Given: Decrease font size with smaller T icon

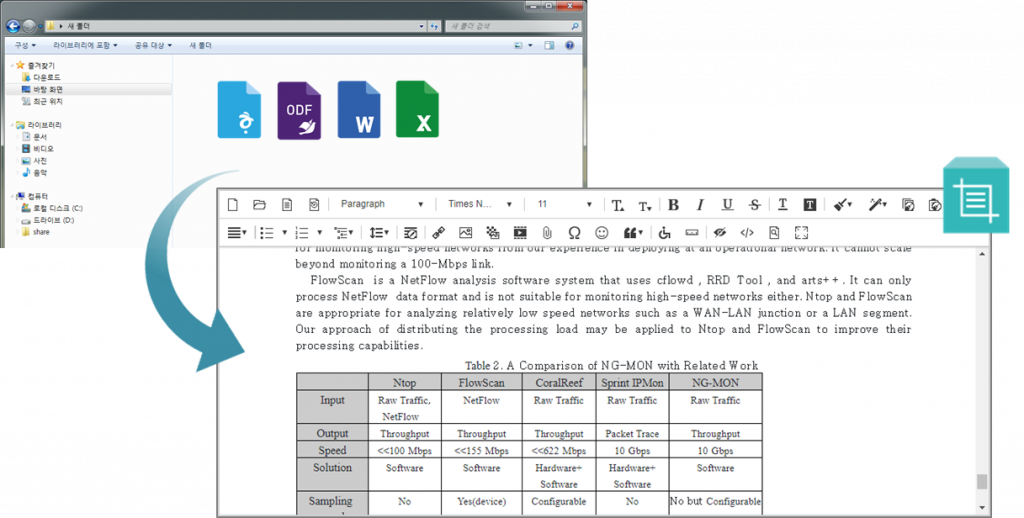Looking at the screenshot, I should [x=645, y=206].
